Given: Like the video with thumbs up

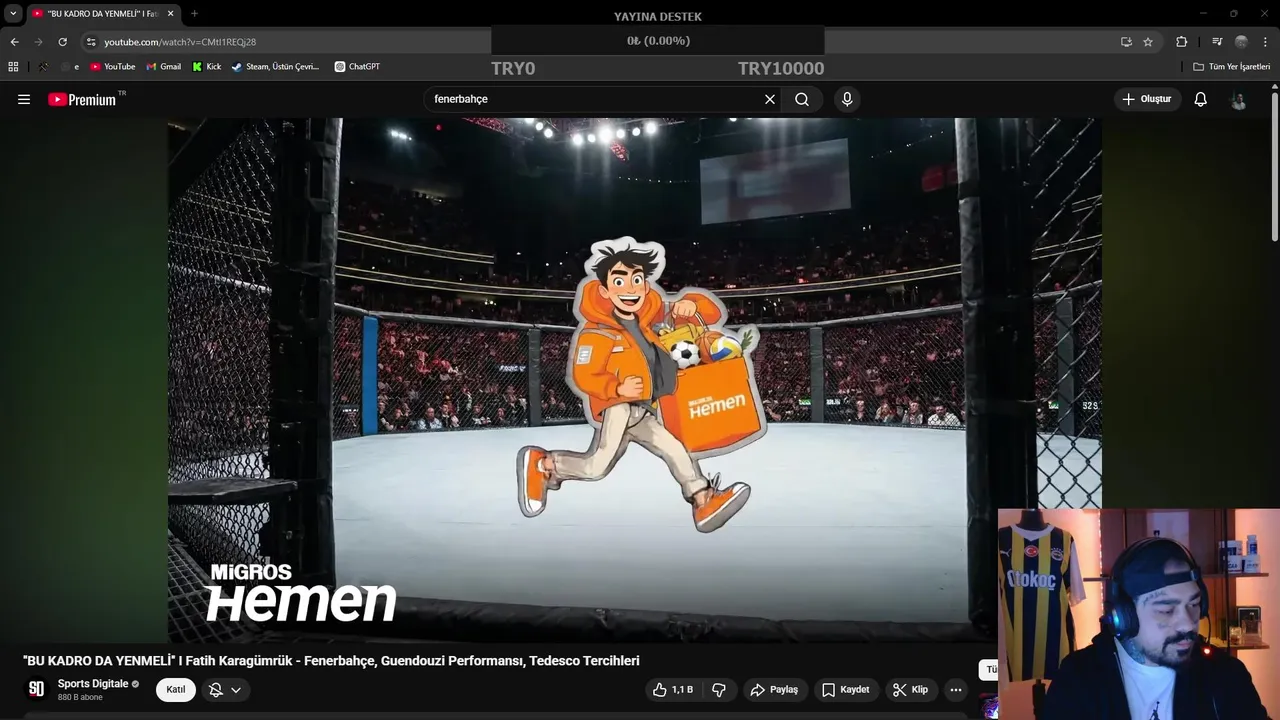Looking at the screenshot, I should [673, 690].
